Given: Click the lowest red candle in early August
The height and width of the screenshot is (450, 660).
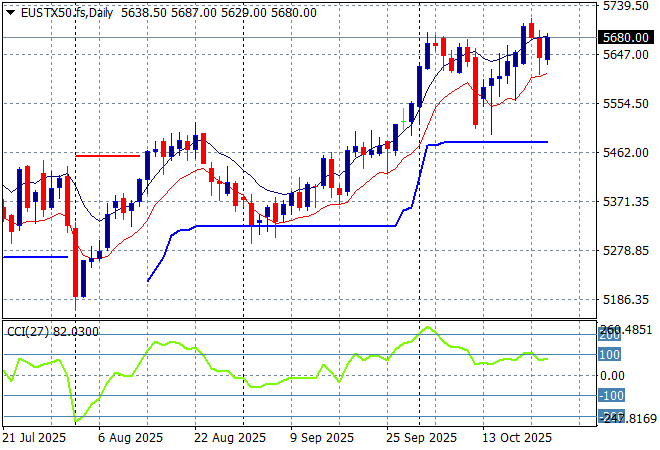Looking at the screenshot, I should pyautogui.click(x=76, y=262).
